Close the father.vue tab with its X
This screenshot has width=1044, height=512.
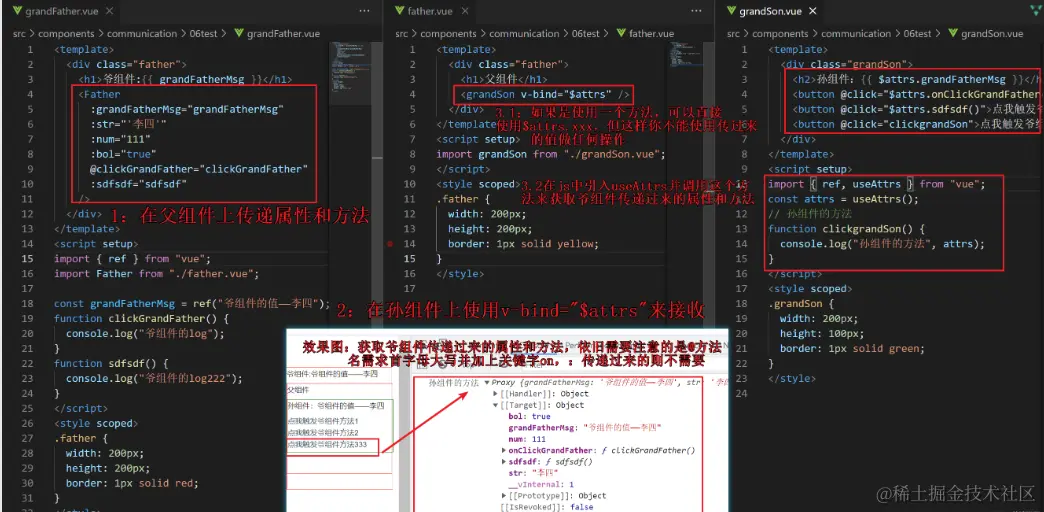463,11
